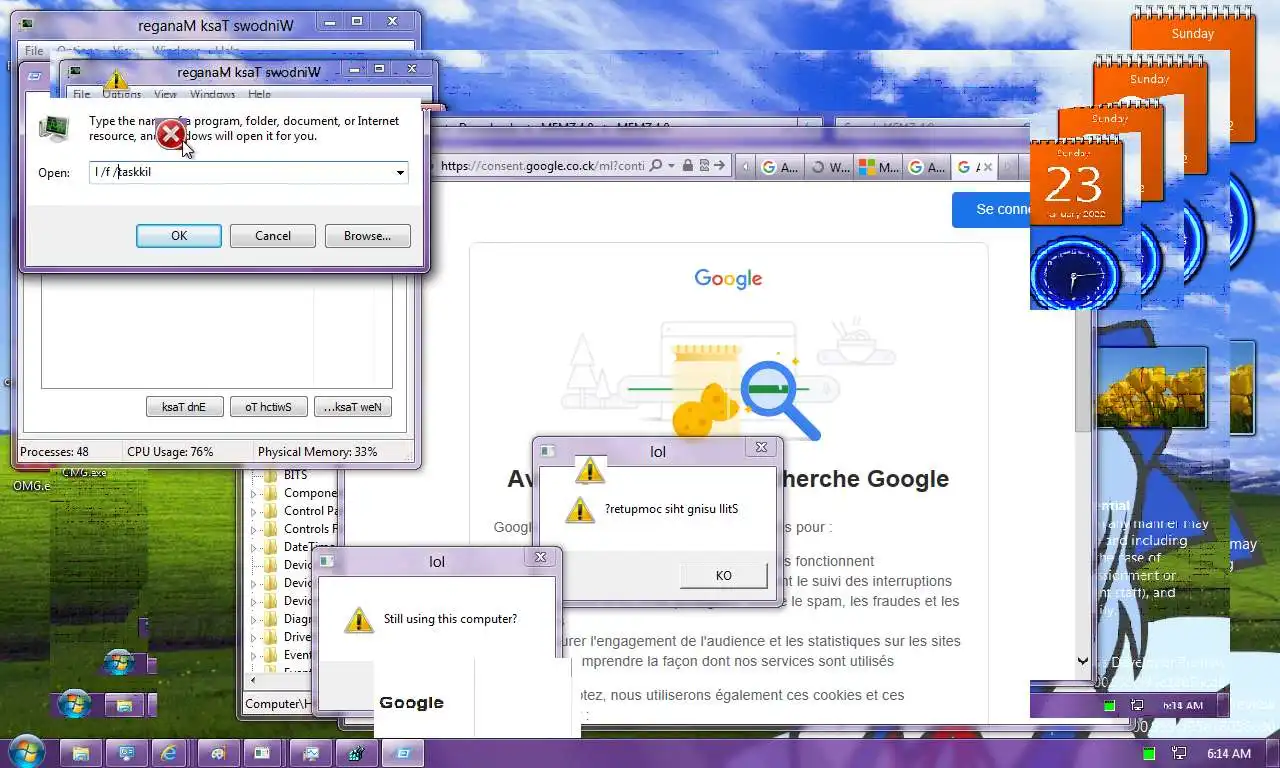Launch Internet Explorer from the taskbar
The height and width of the screenshot is (768, 1280).
click(x=169, y=753)
